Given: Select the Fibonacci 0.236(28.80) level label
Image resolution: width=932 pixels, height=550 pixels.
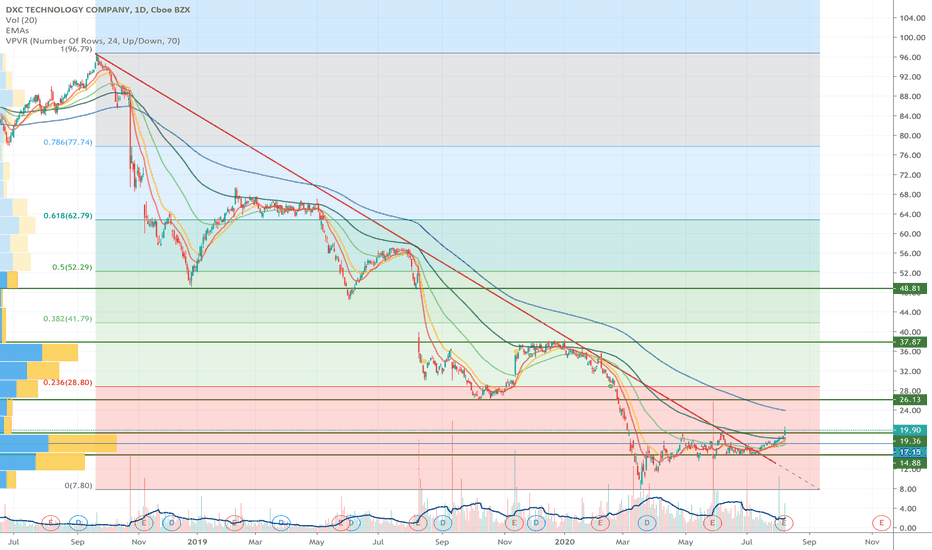Looking at the screenshot, I should [68, 382].
